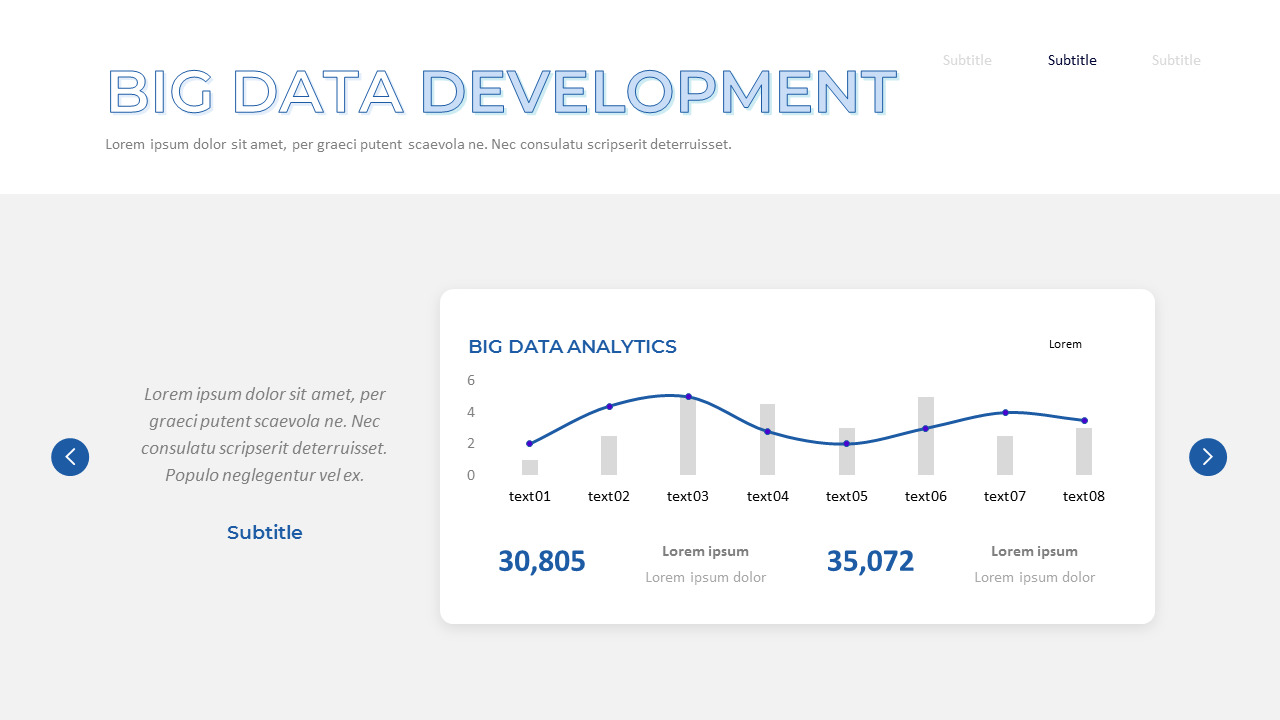Select the BIG DATA ANALYTICS heading

[x=572, y=346]
